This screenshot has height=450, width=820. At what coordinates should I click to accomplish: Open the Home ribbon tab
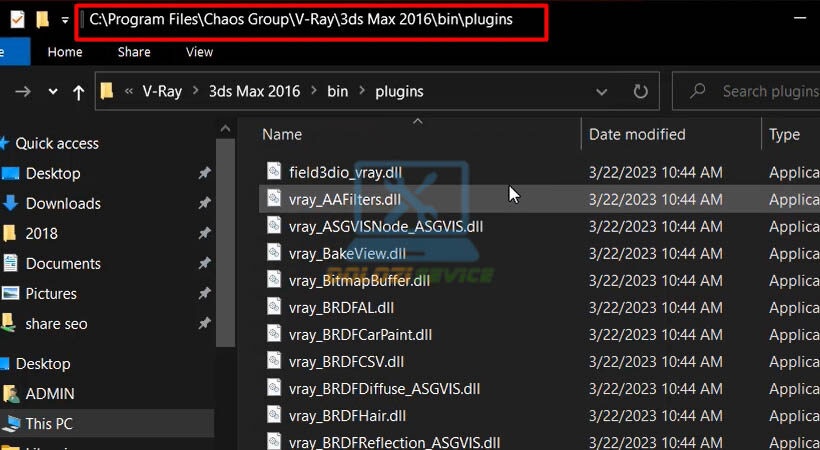(x=65, y=52)
